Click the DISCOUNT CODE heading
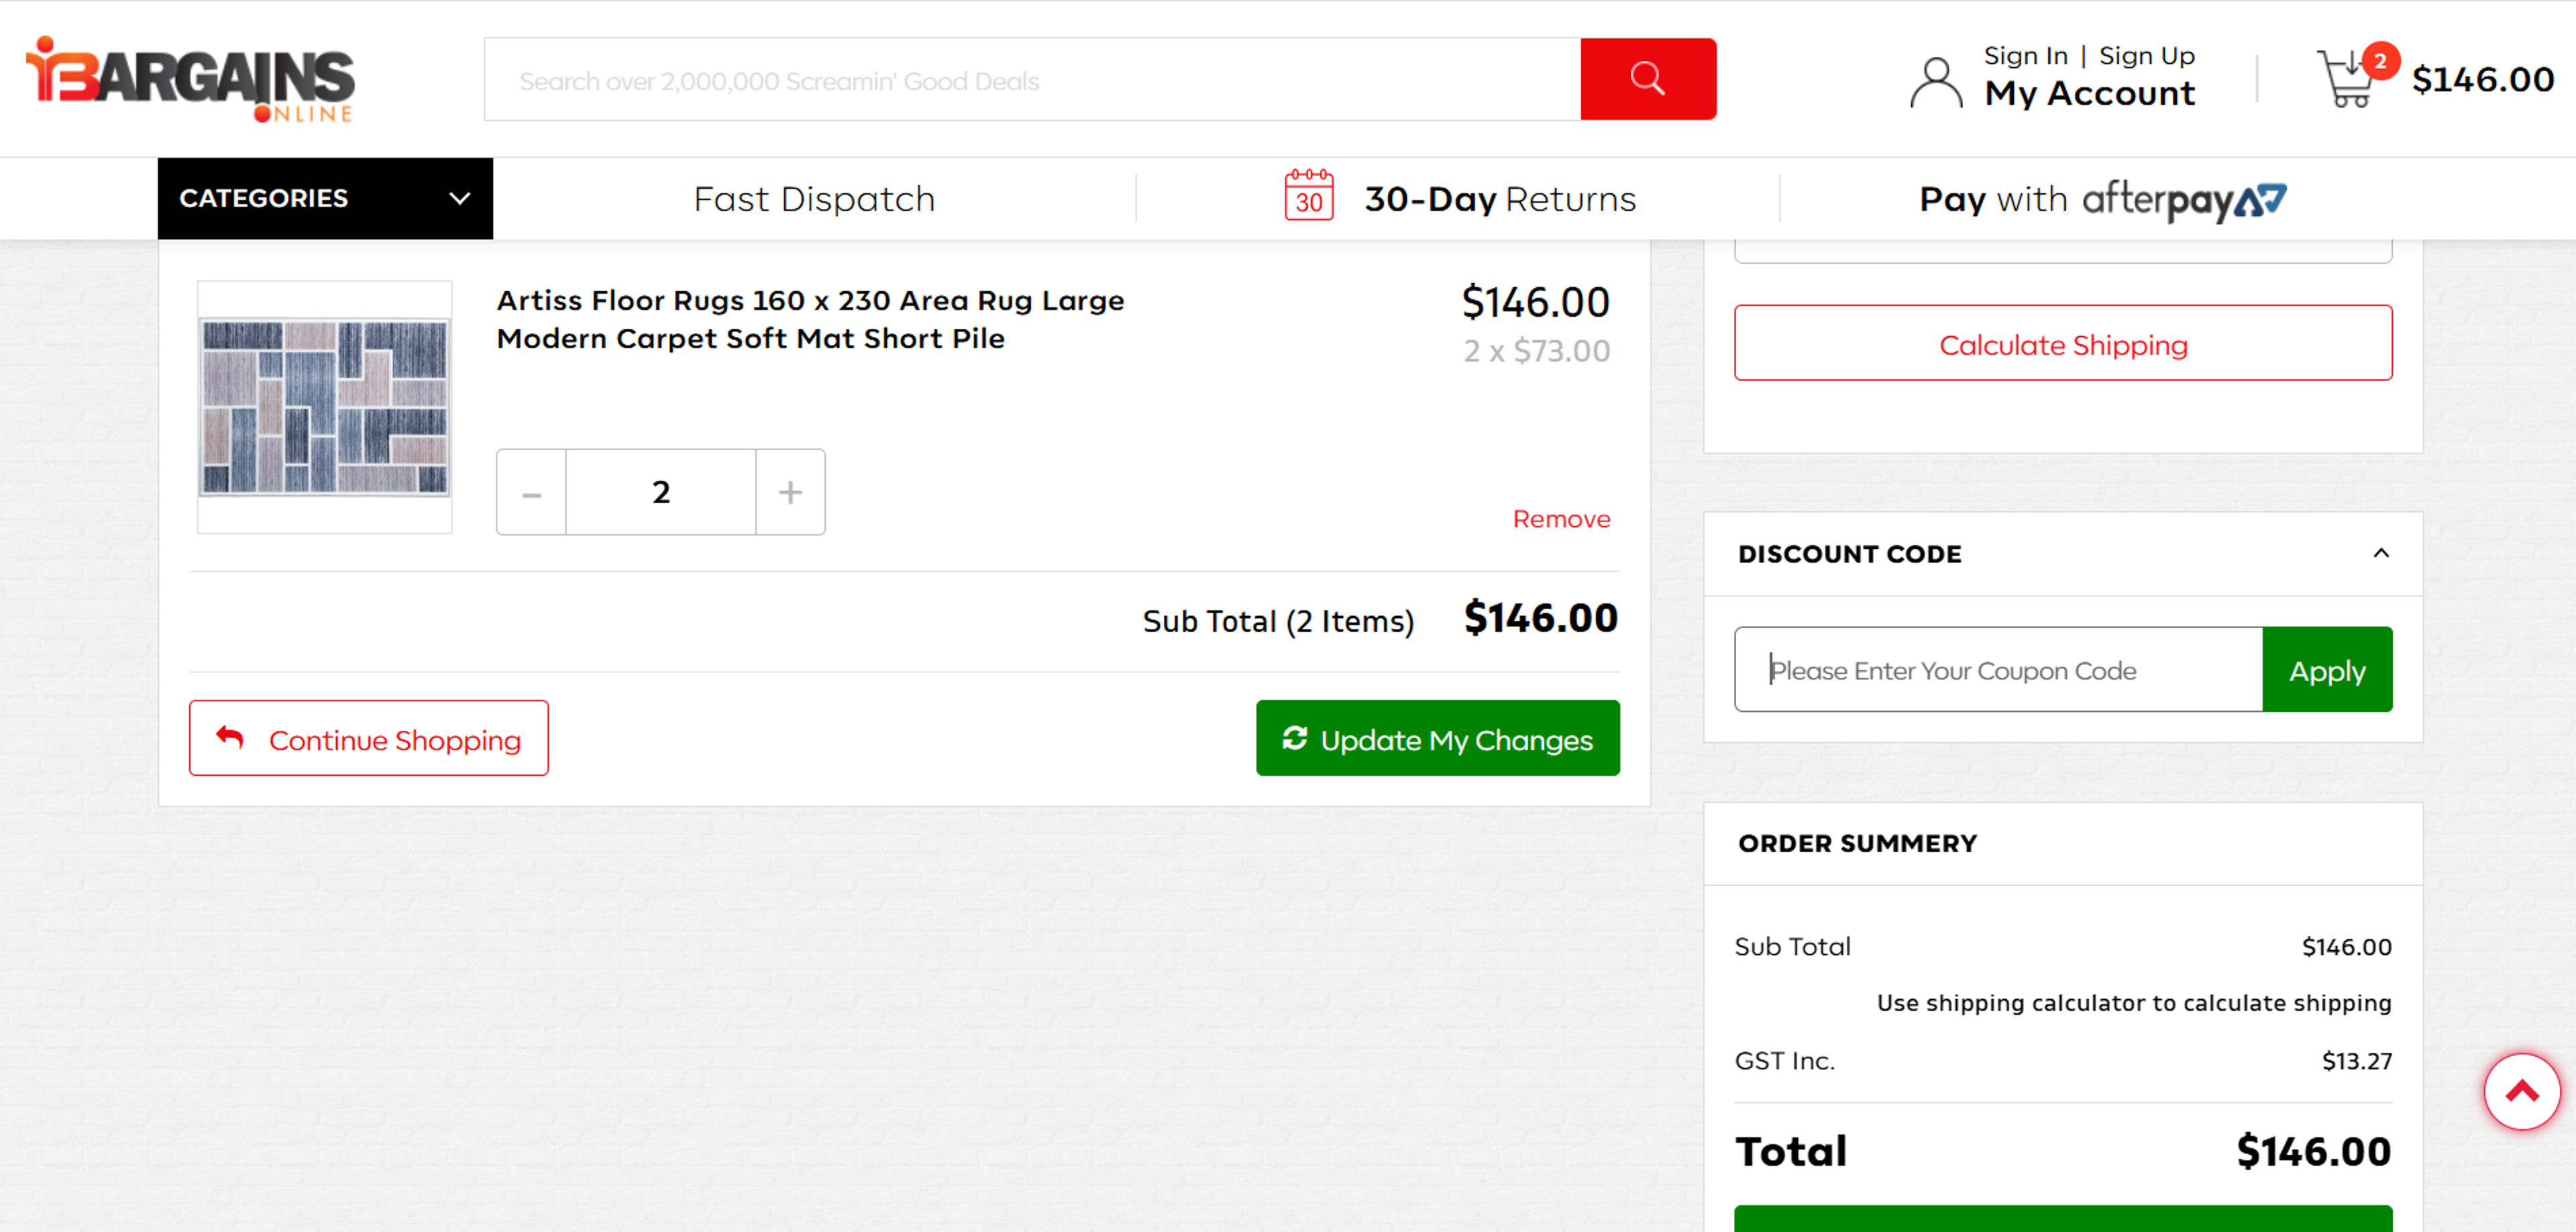 pos(1849,553)
